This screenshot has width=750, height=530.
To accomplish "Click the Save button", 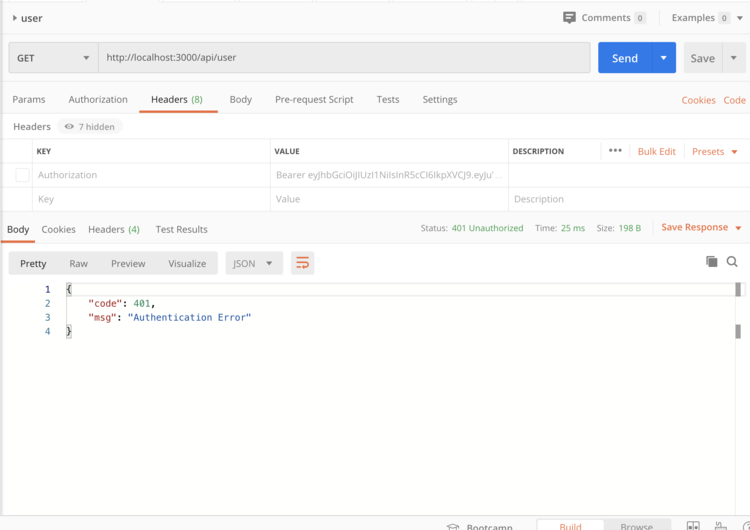I will click(x=703, y=58).
